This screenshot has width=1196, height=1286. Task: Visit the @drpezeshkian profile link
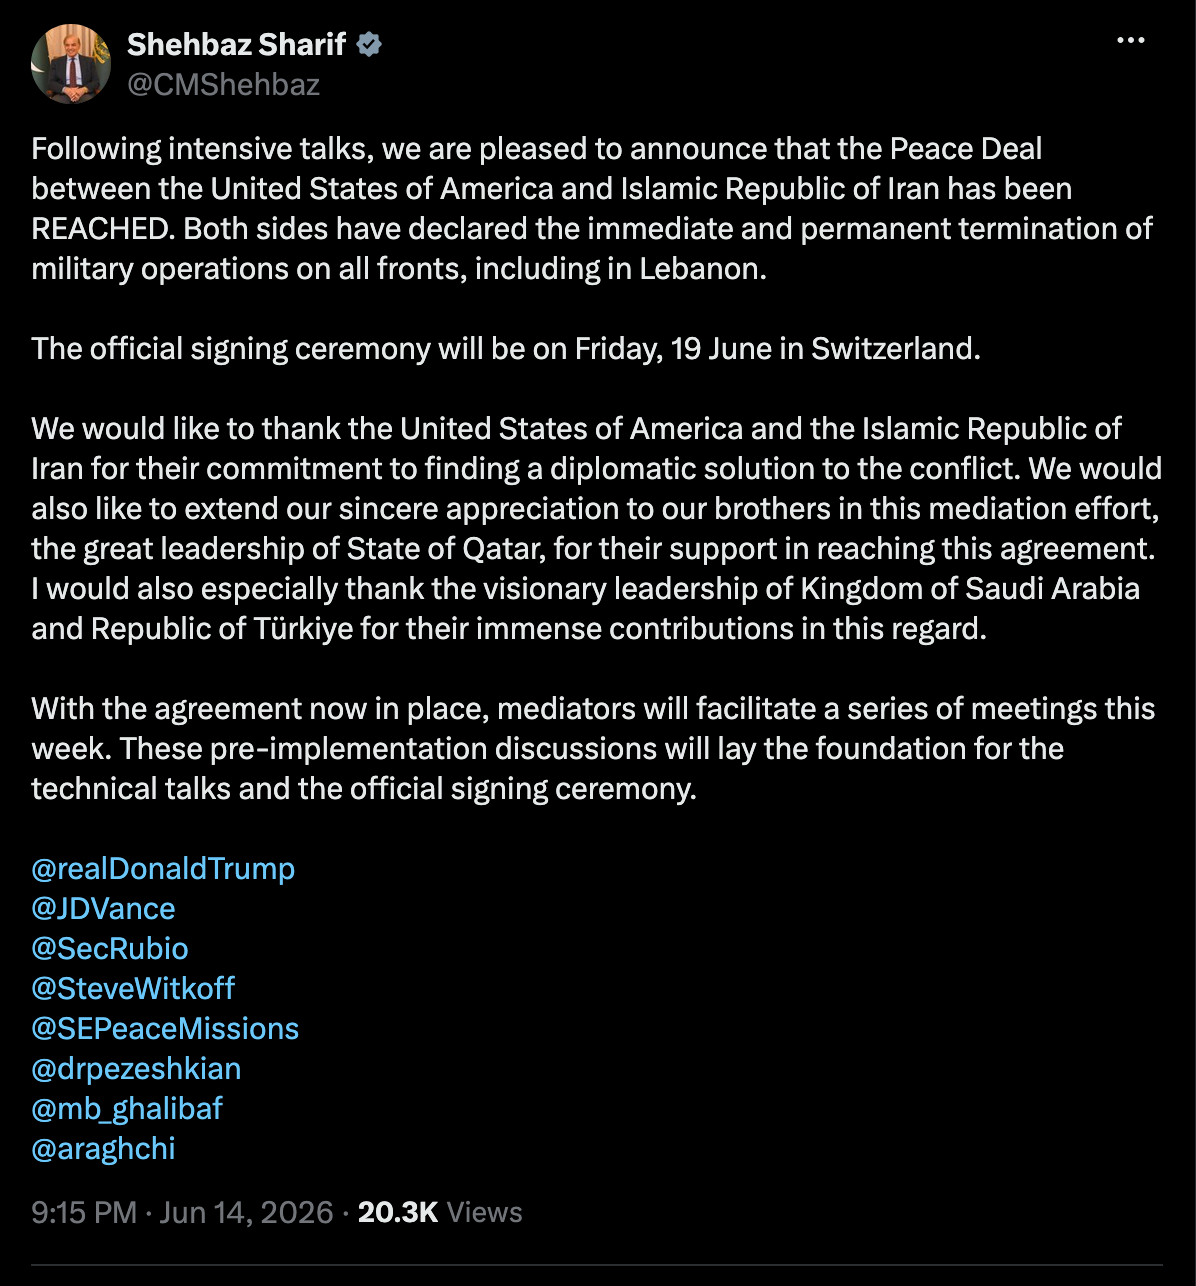tap(136, 1069)
